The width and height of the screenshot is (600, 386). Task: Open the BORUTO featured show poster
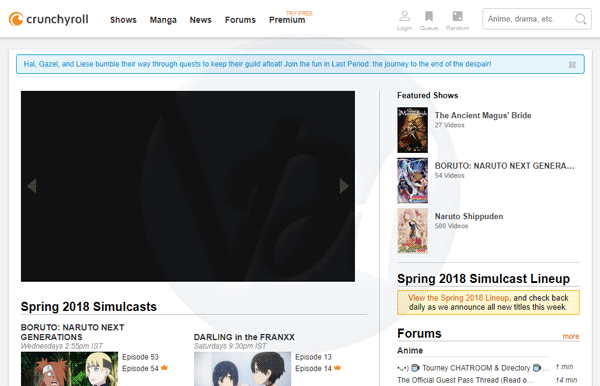coord(412,180)
